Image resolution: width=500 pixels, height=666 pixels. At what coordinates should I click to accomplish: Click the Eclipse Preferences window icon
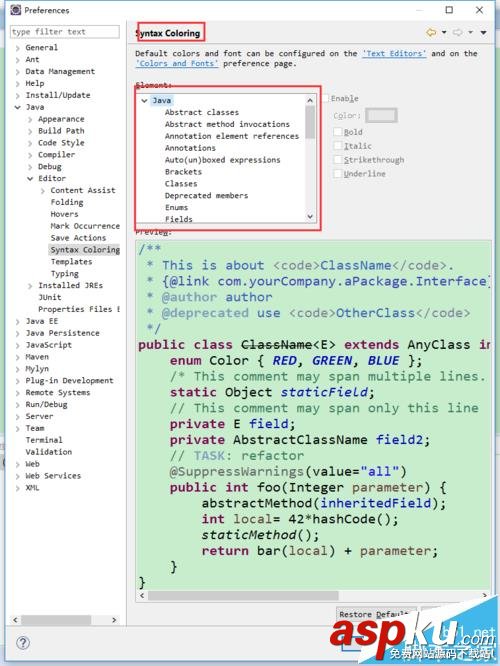(x=16, y=10)
